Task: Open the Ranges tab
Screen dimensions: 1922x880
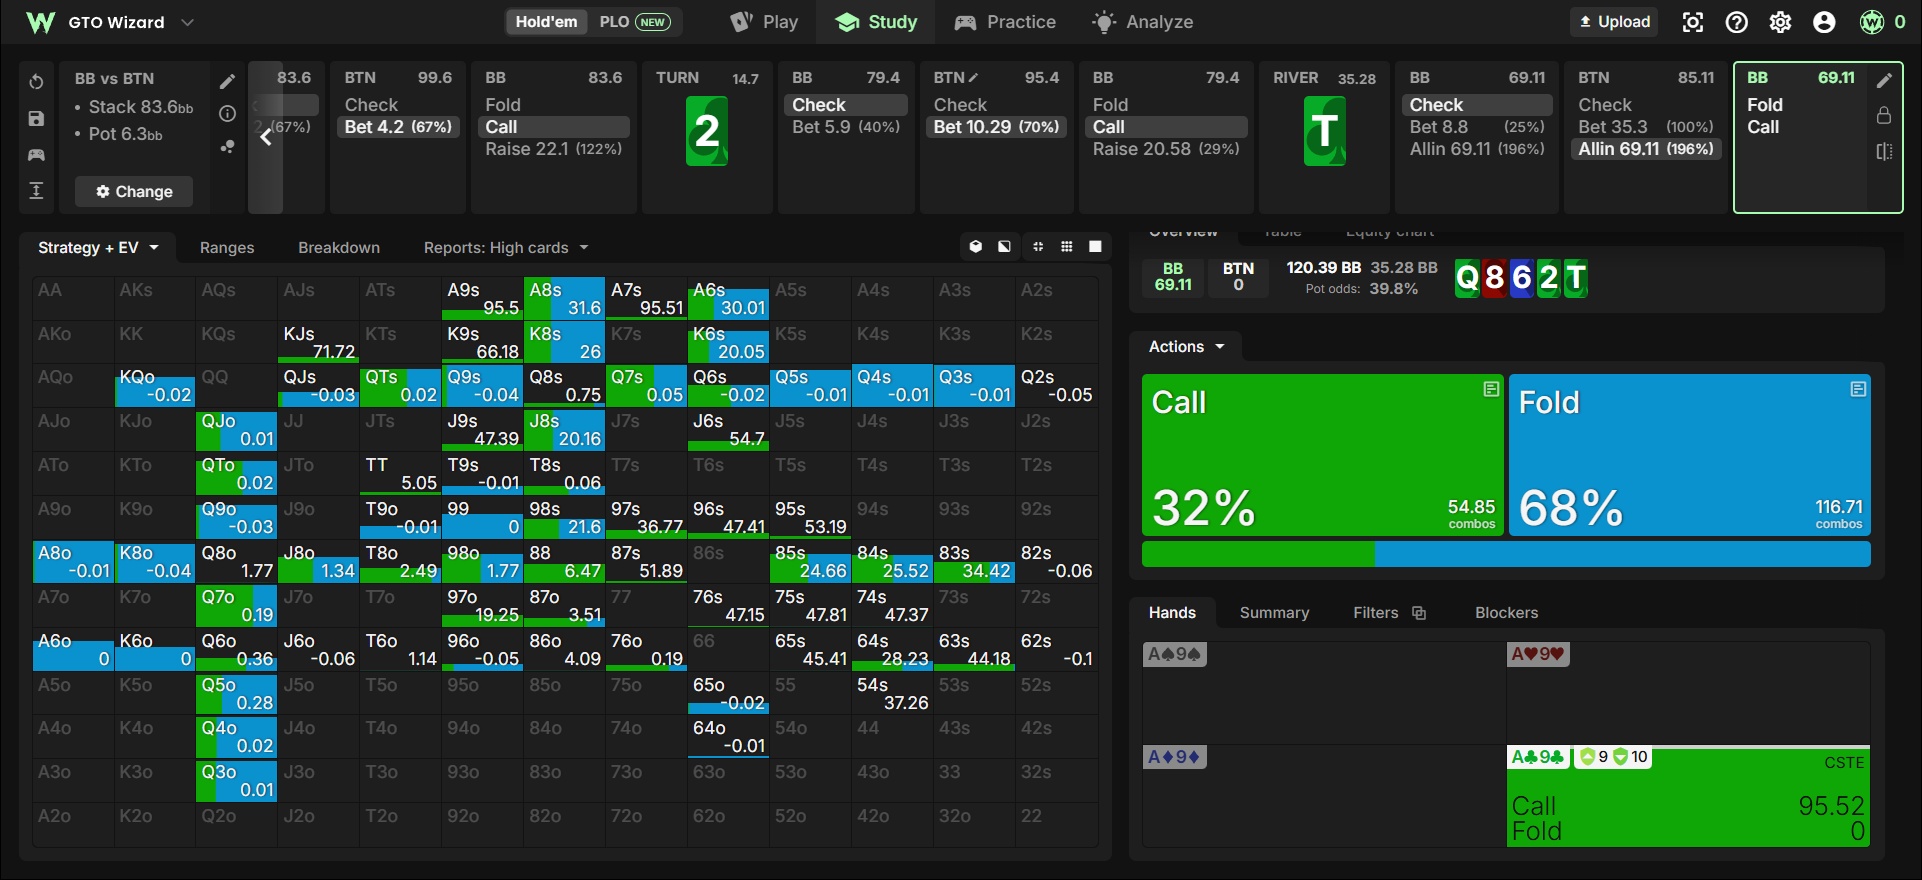Action: [227, 248]
